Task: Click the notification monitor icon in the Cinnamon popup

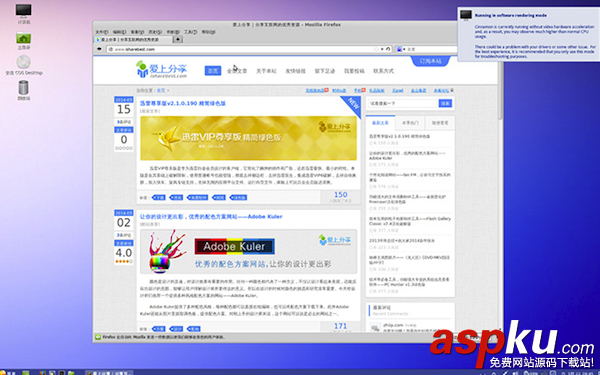Action: point(466,15)
